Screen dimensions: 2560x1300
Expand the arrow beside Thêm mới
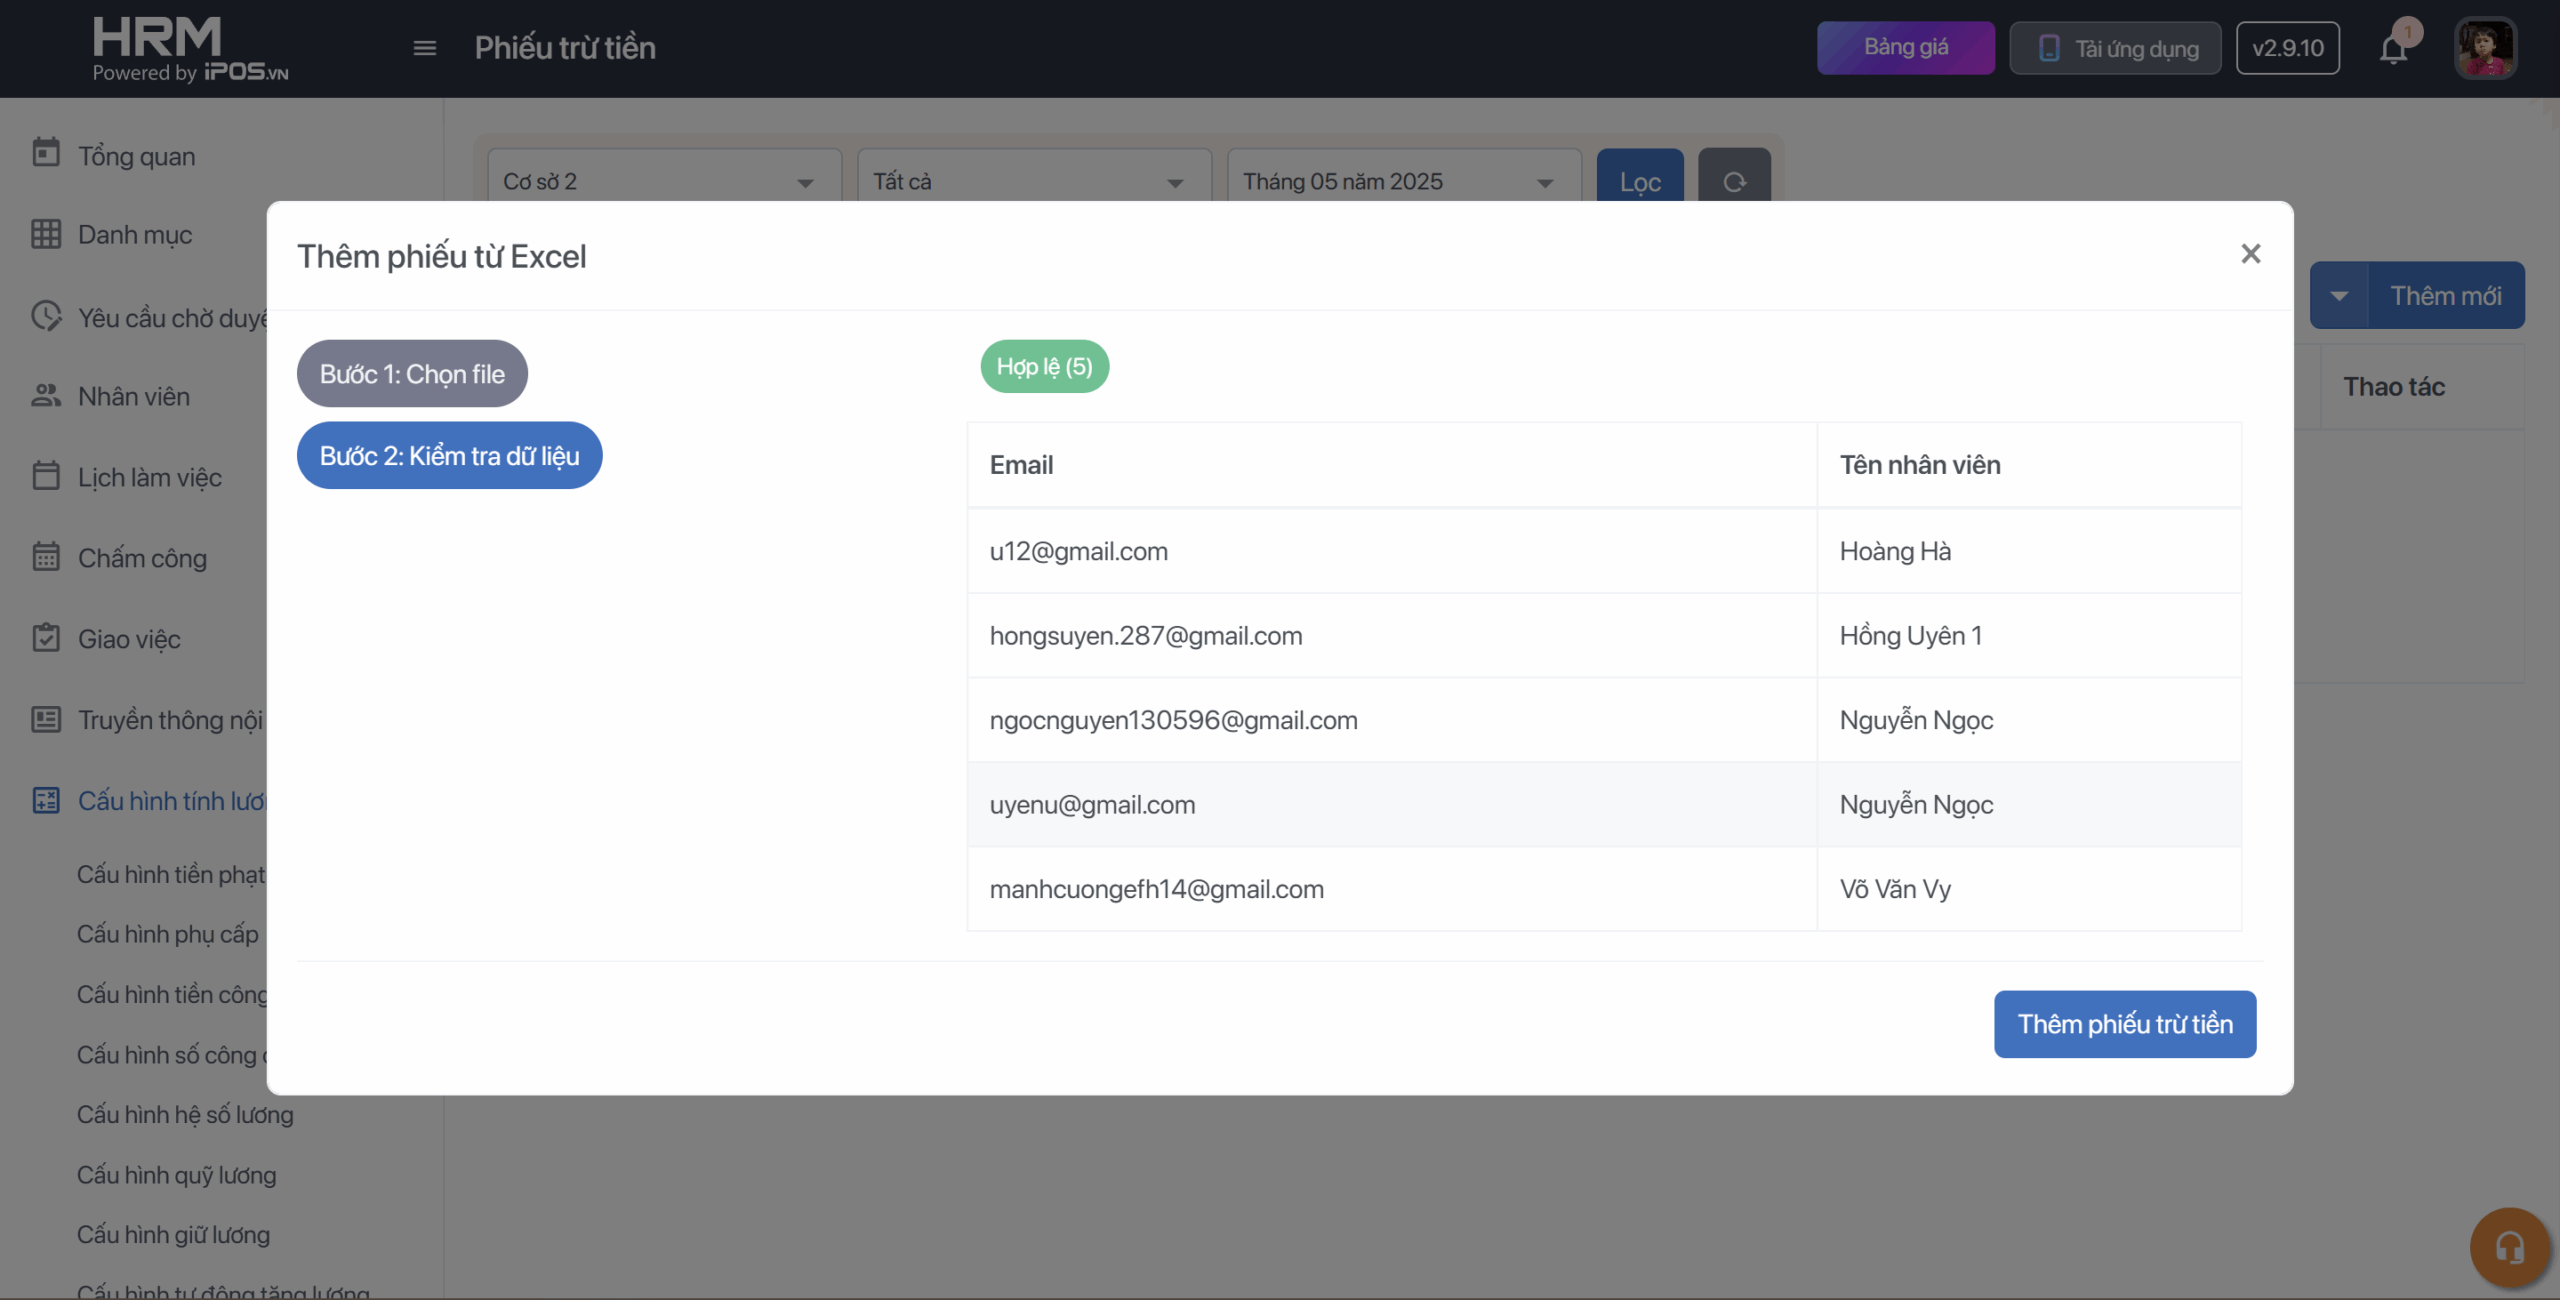[x=2339, y=296]
